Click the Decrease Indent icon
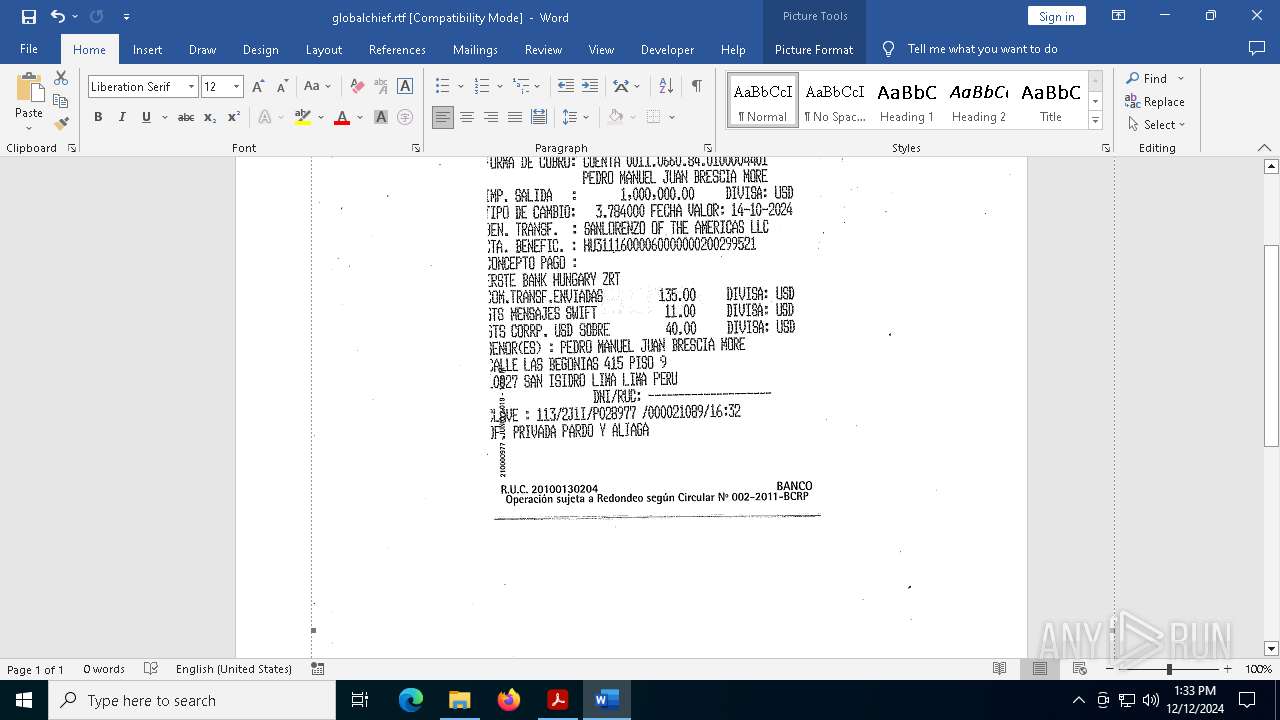 tap(565, 86)
